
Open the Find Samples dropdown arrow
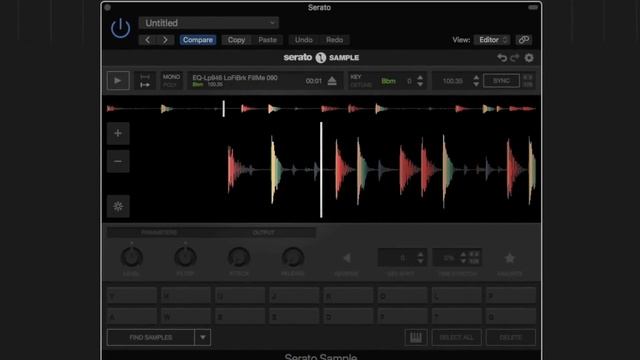tap(202, 338)
